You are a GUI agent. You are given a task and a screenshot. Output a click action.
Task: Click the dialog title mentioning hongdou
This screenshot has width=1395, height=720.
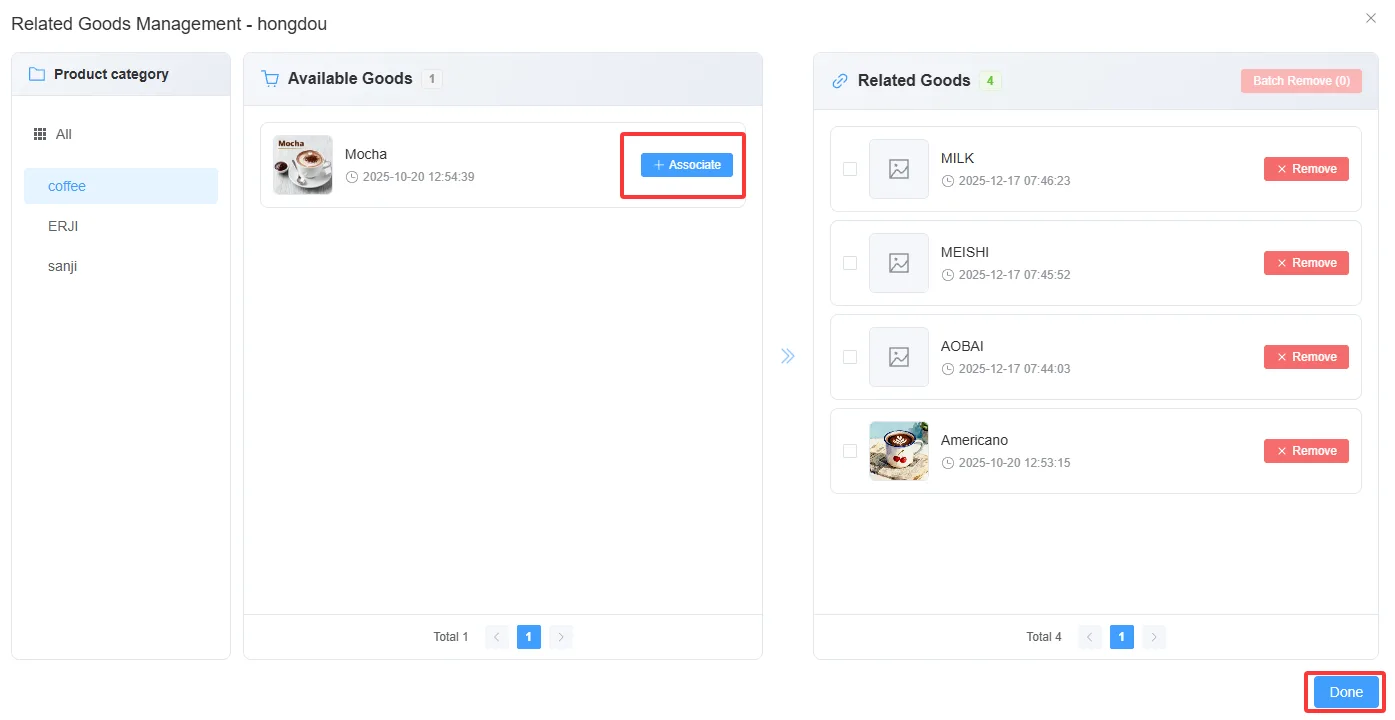click(169, 23)
